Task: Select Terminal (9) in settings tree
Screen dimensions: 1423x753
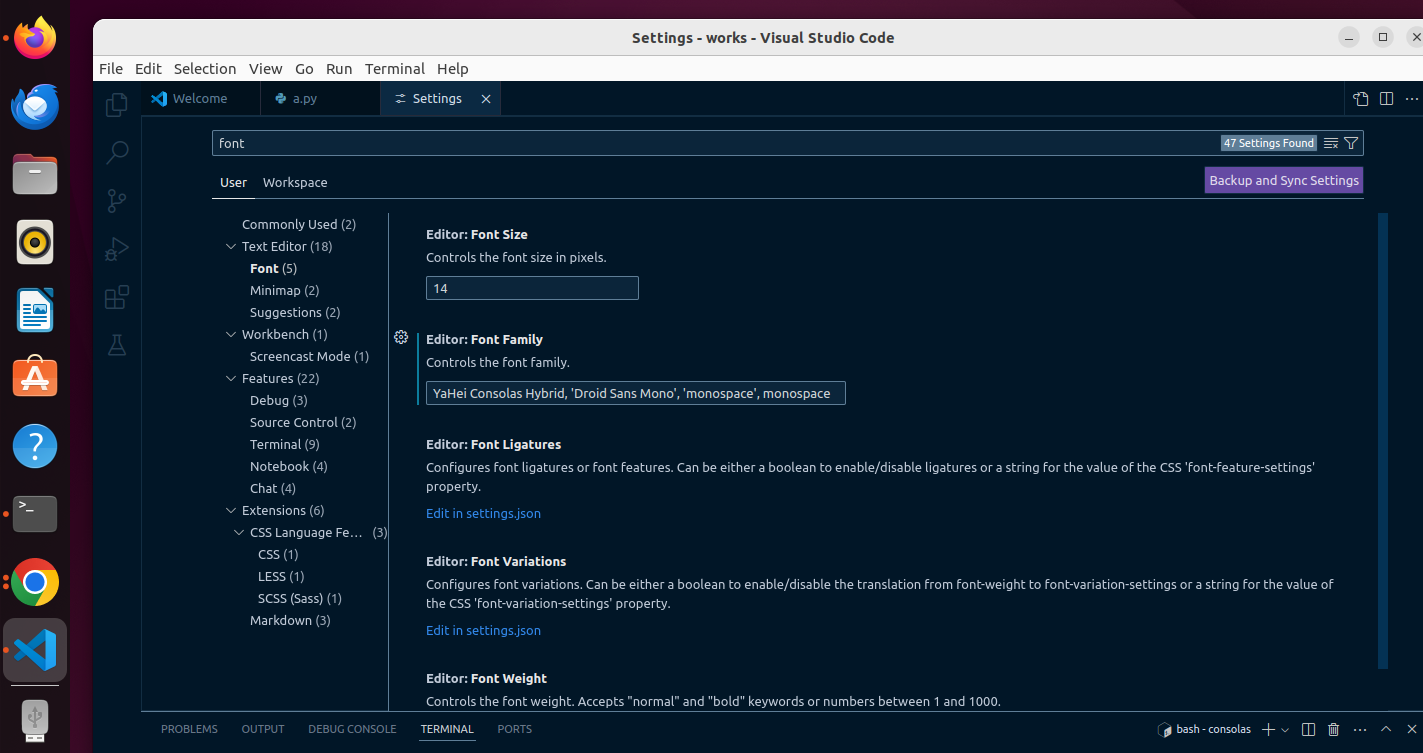Action: tap(285, 445)
